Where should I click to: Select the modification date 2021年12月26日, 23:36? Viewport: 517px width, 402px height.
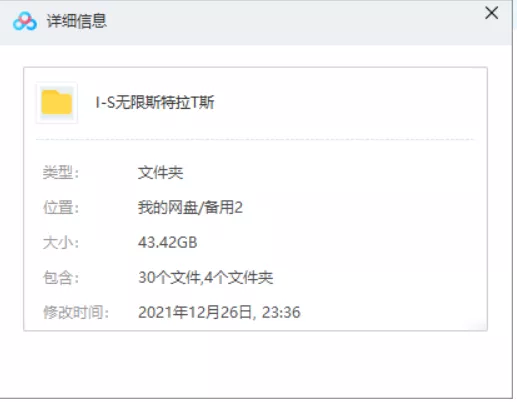219,313
